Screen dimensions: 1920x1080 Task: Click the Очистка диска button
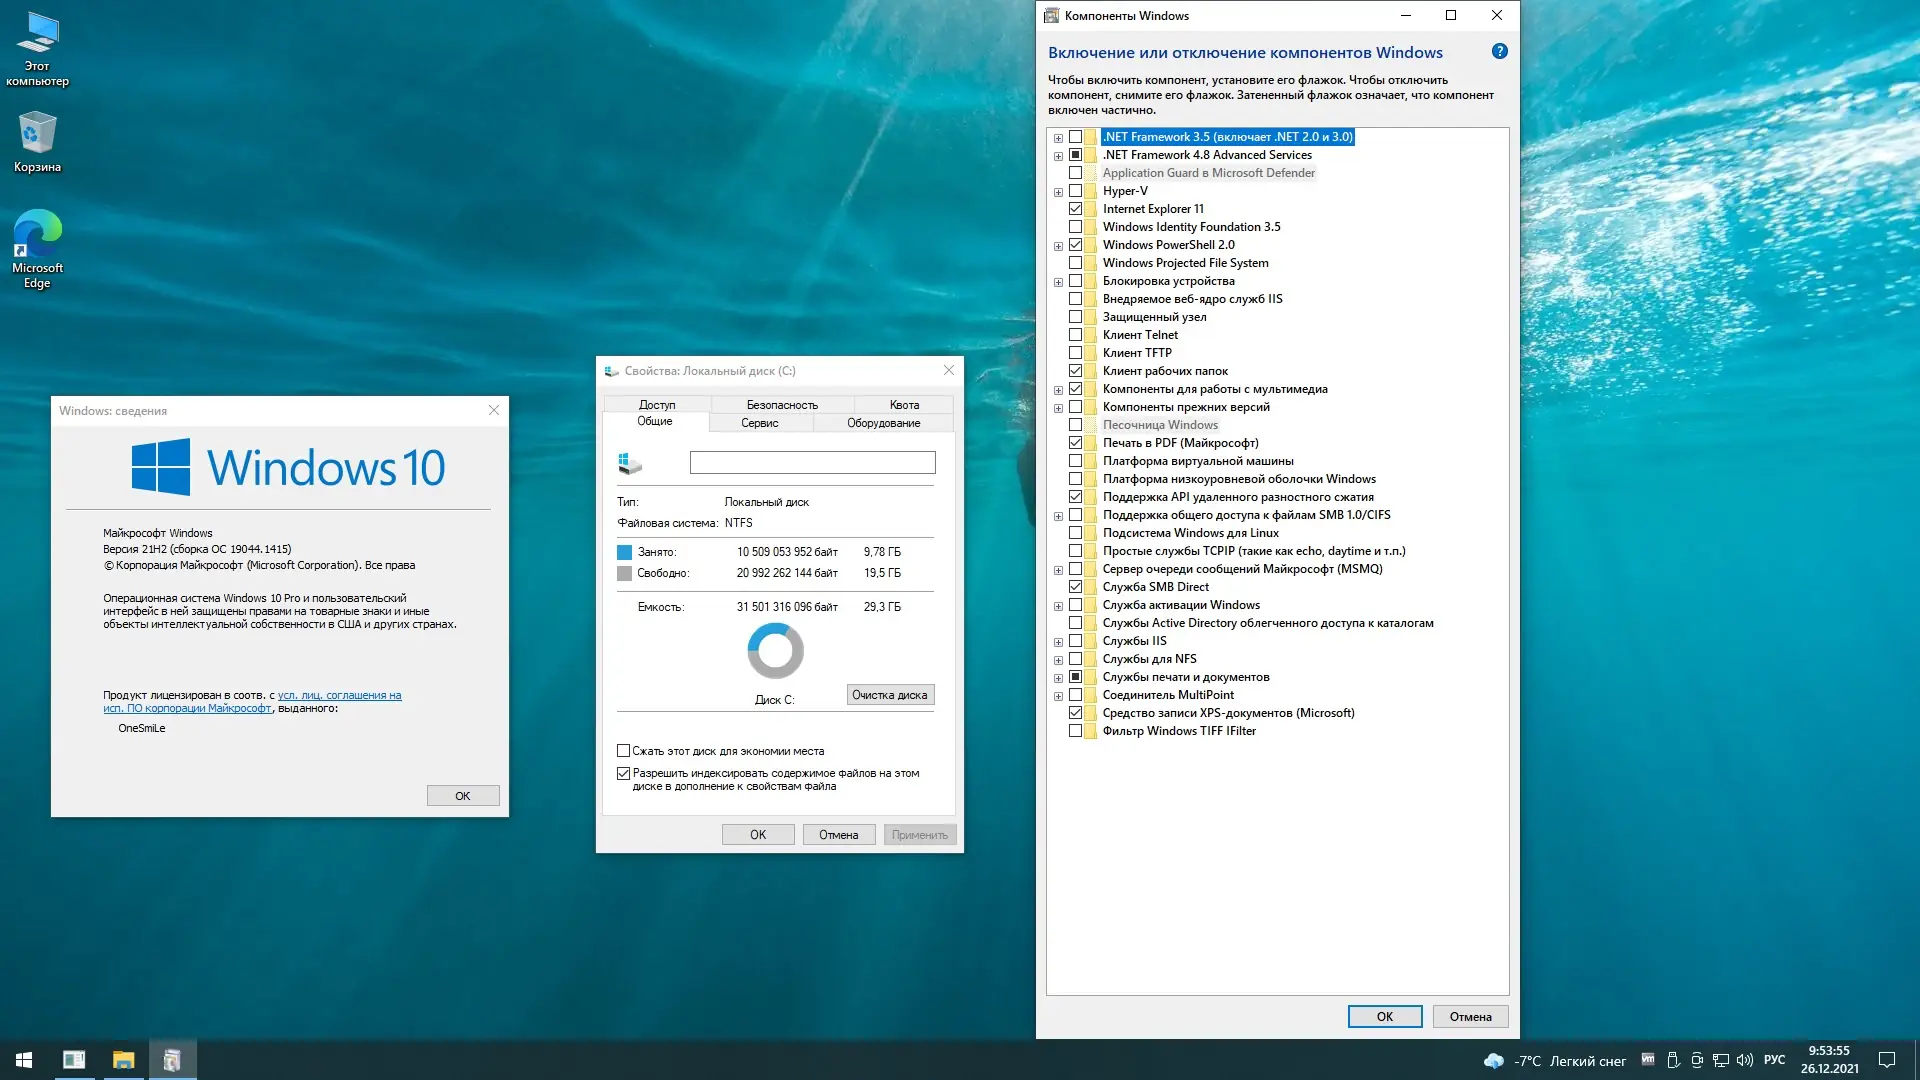[890, 695]
